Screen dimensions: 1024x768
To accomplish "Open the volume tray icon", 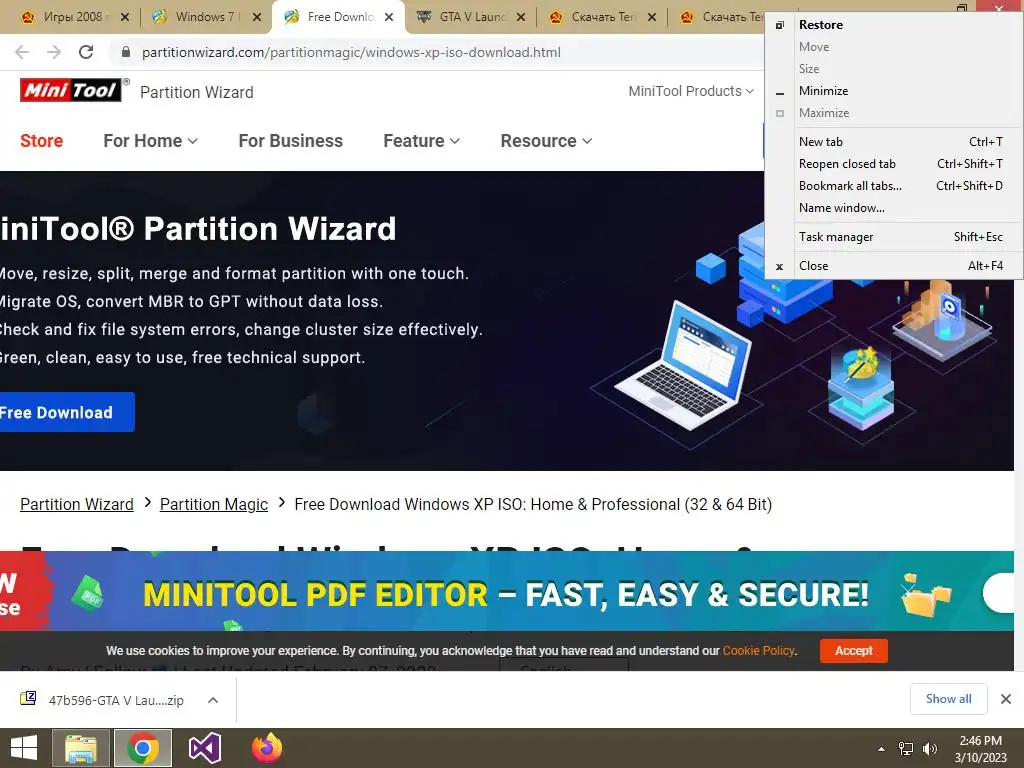I will (930, 749).
